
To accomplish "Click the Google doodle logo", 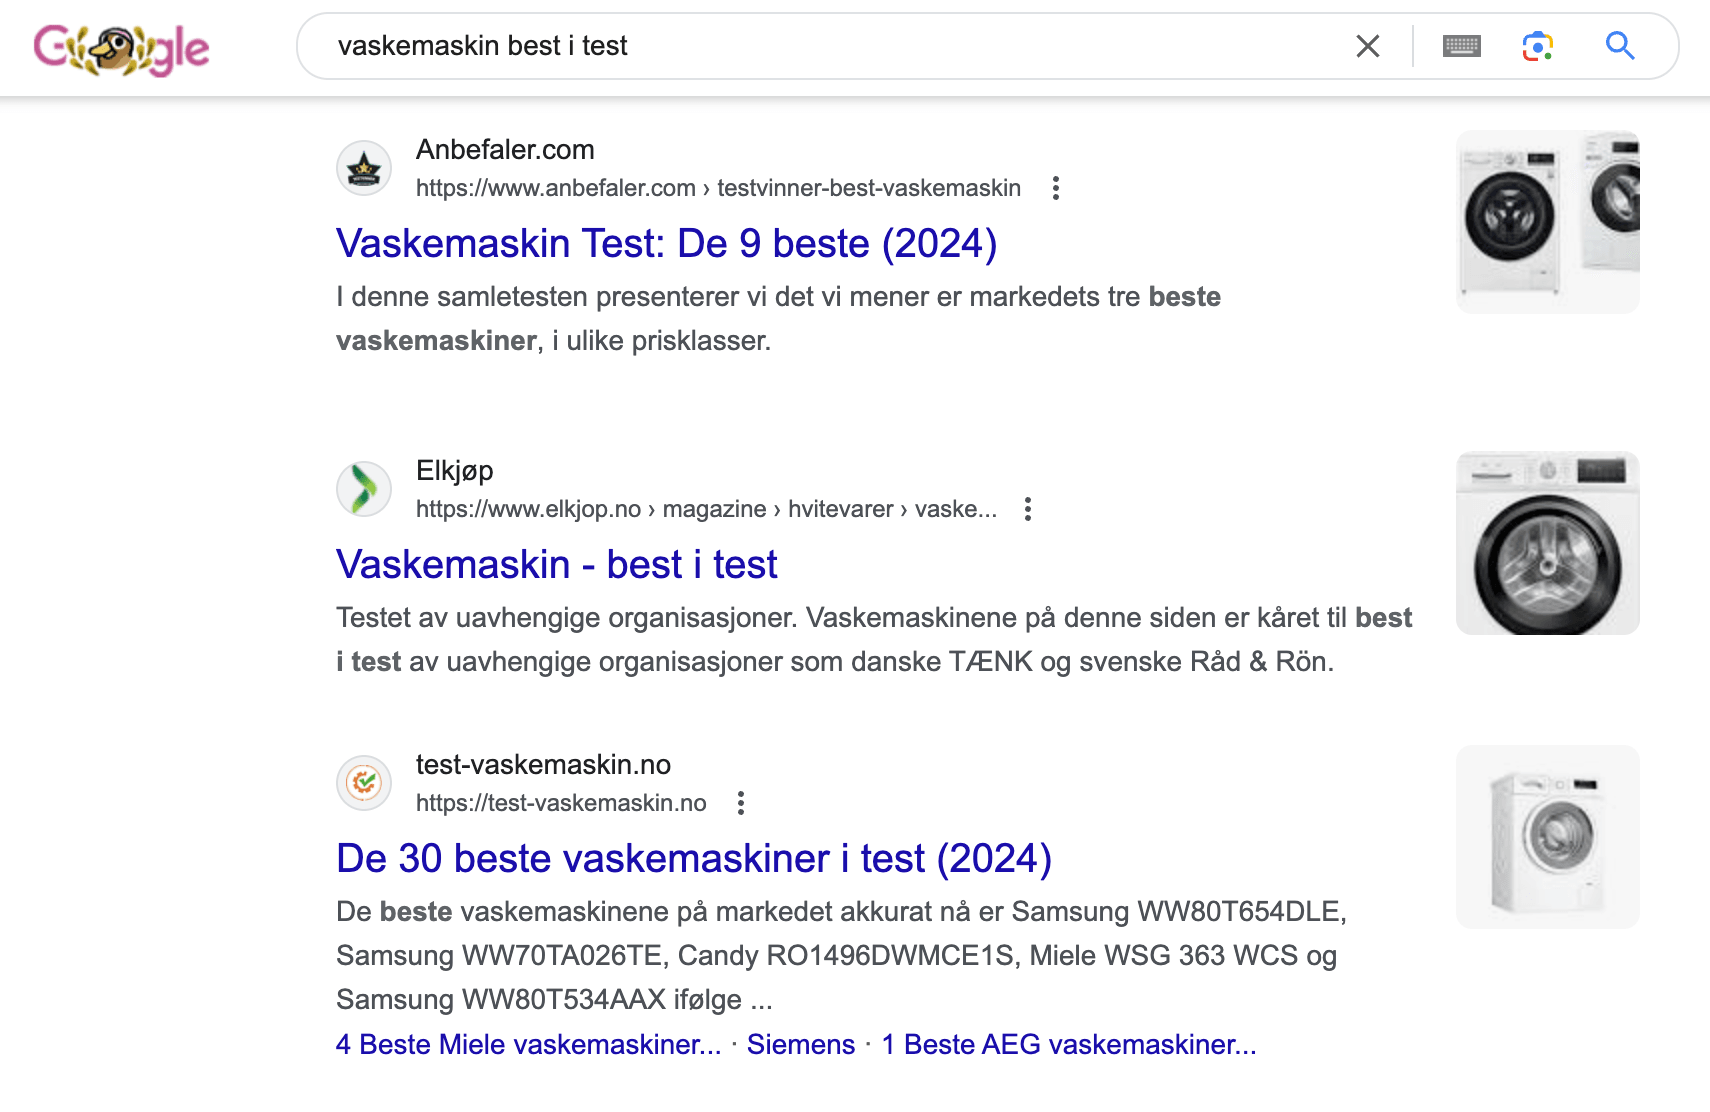I will pyautogui.click(x=121, y=49).
